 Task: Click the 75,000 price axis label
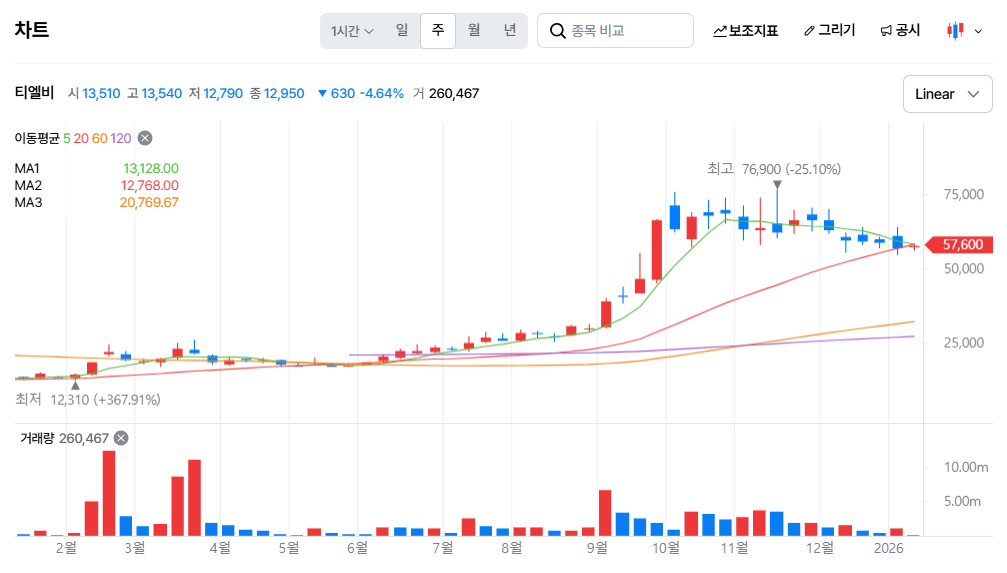963,195
